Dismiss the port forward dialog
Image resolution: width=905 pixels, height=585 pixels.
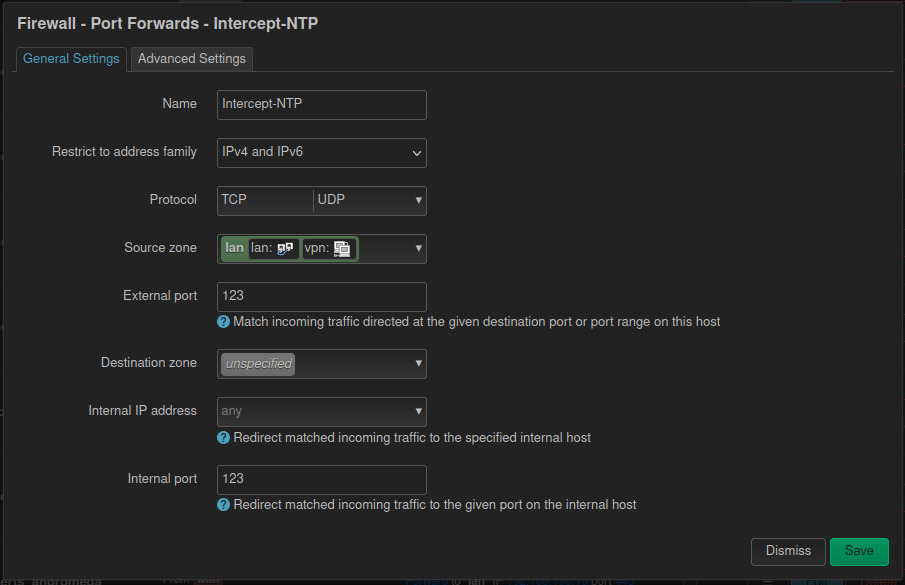[x=788, y=551]
